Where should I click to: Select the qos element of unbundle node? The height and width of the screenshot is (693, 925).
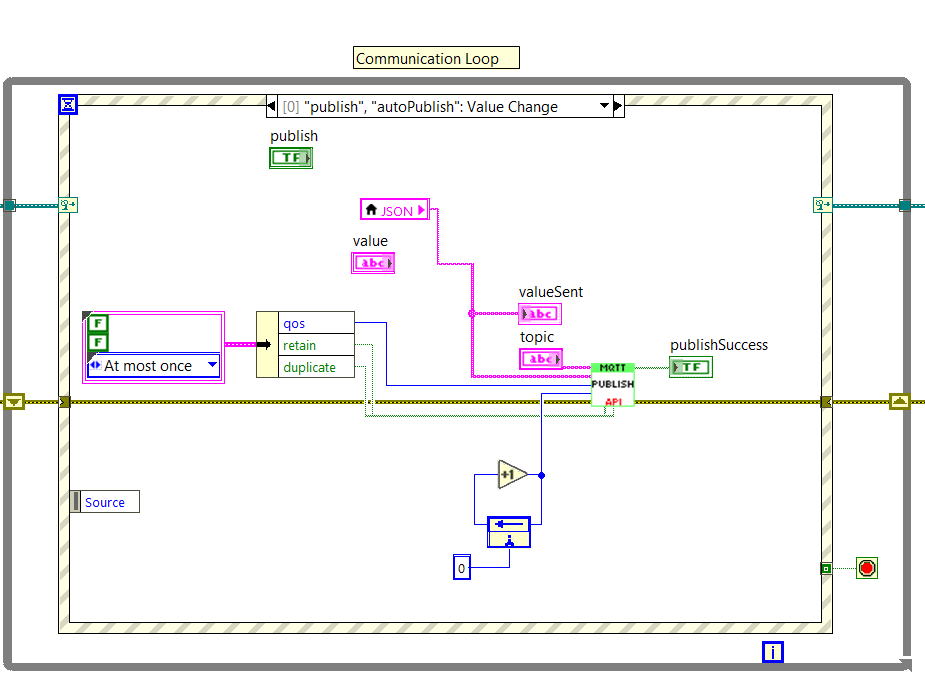(x=316, y=323)
